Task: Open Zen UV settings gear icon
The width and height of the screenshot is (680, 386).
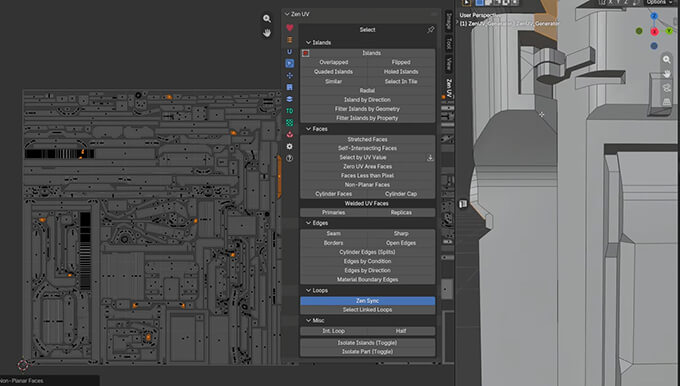Action: pyautogui.click(x=290, y=147)
